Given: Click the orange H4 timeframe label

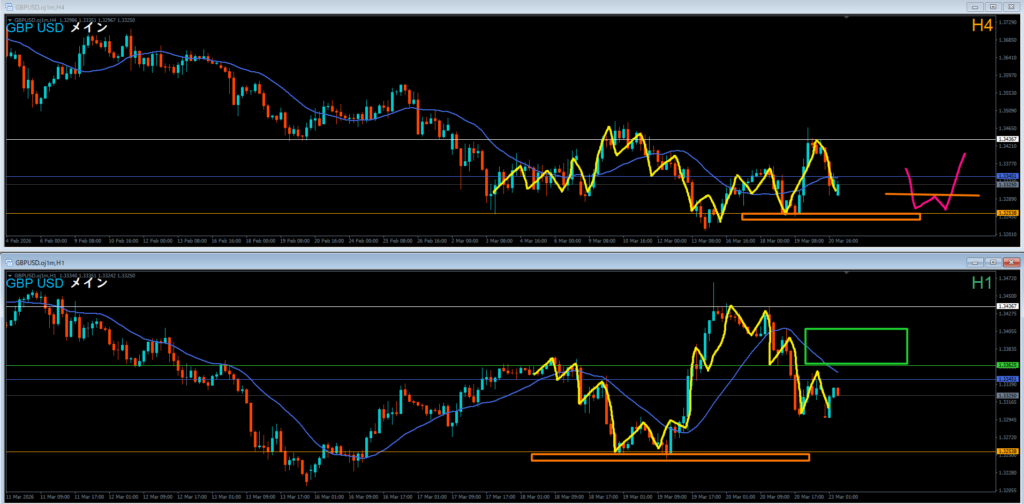Looking at the screenshot, I should click(983, 25).
